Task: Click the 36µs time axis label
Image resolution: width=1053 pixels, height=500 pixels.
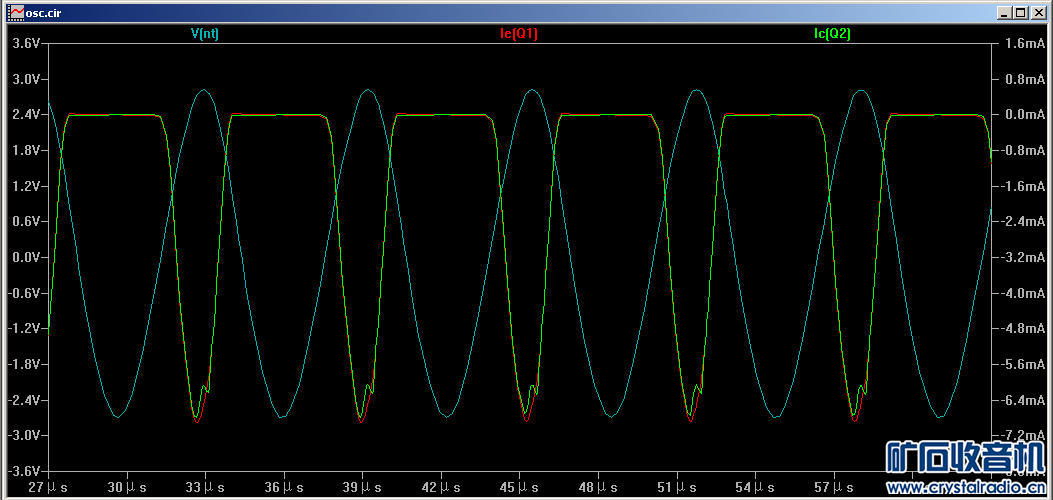Action: [x=284, y=486]
